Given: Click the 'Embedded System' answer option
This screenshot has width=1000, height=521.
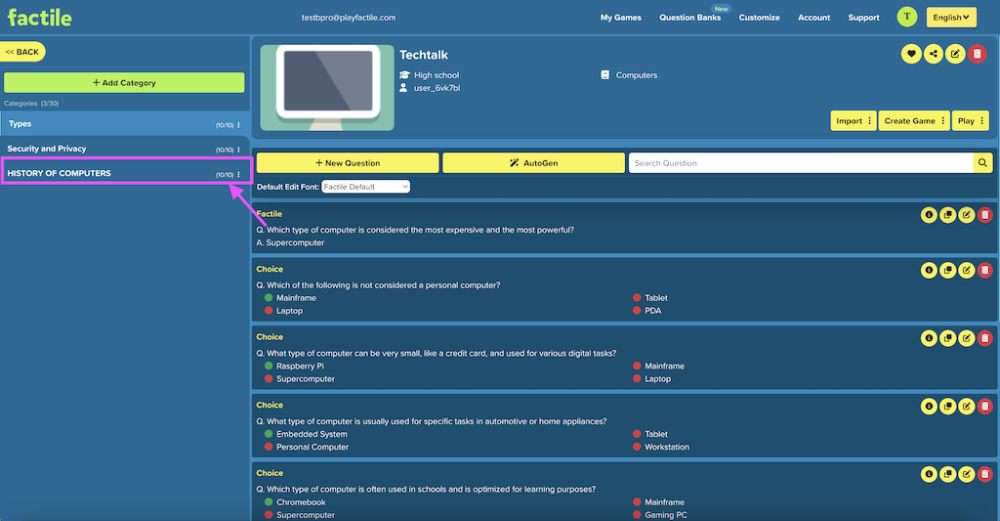Looking at the screenshot, I should (x=312, y=434).
